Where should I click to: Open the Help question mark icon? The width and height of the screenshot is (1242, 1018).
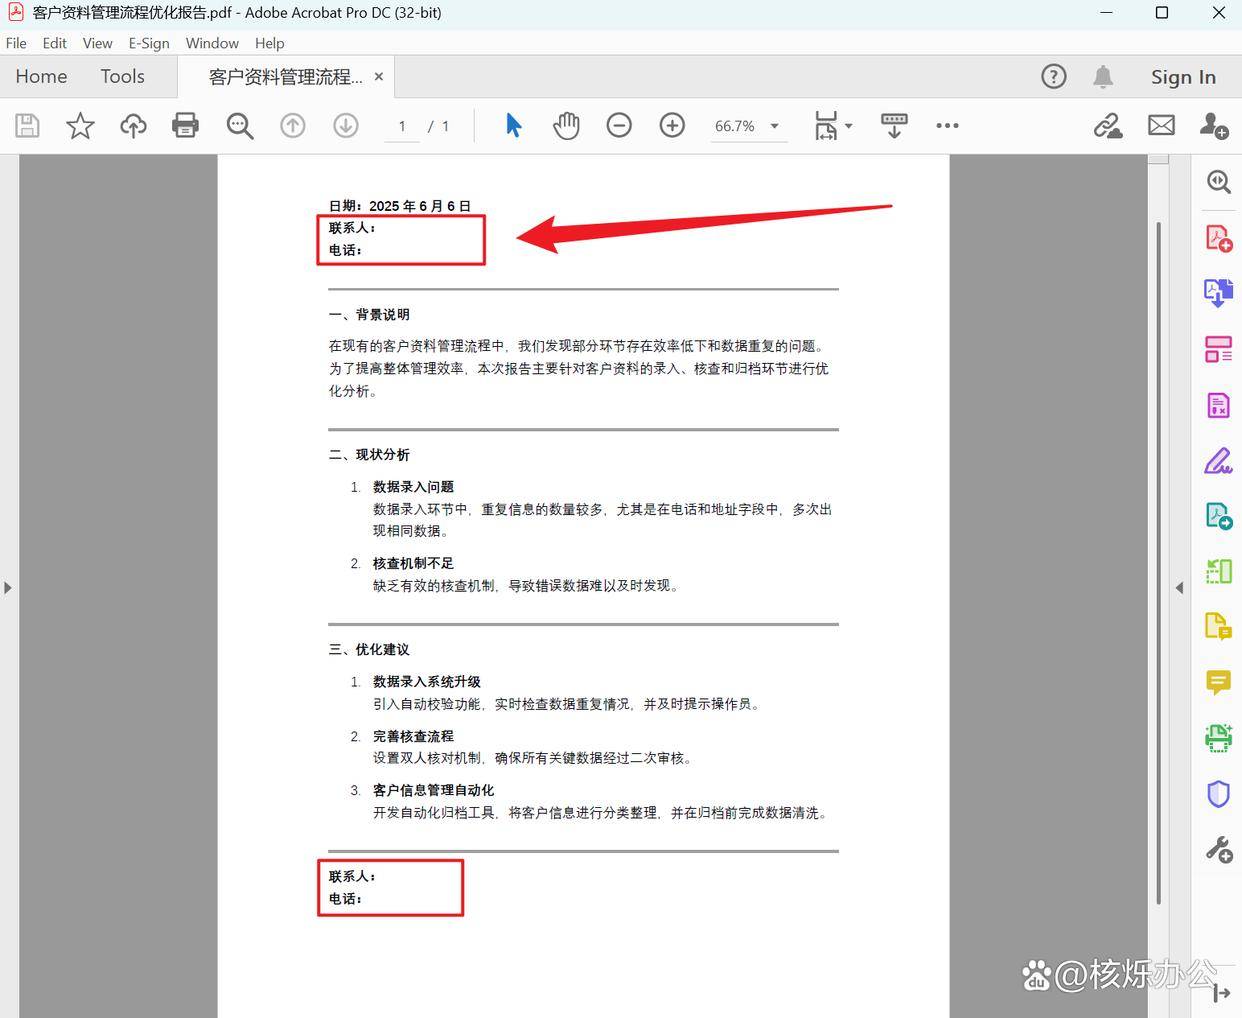click(1054, 77)
